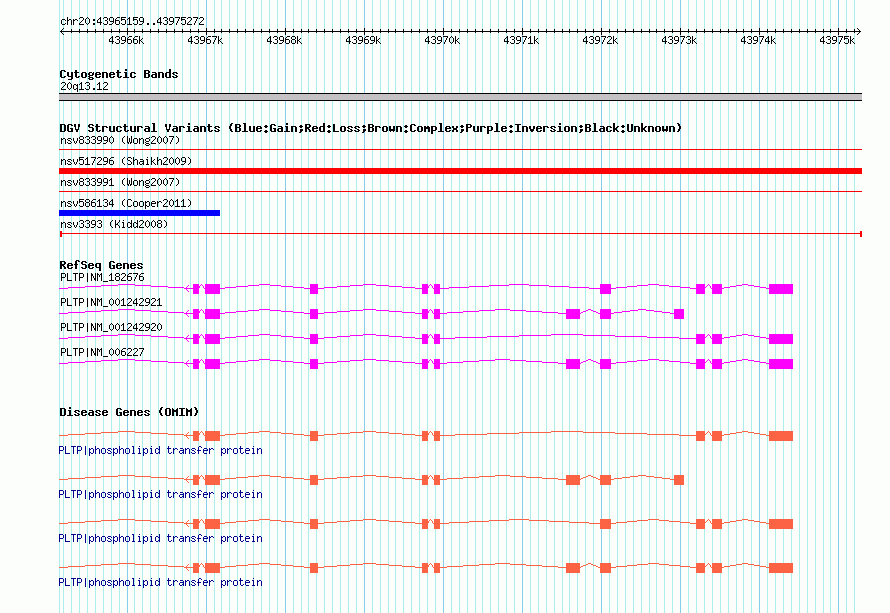This screenshot has height=613, width=890.
Task: Click the 43975k ruler tick label
Action: coord(837,40)
